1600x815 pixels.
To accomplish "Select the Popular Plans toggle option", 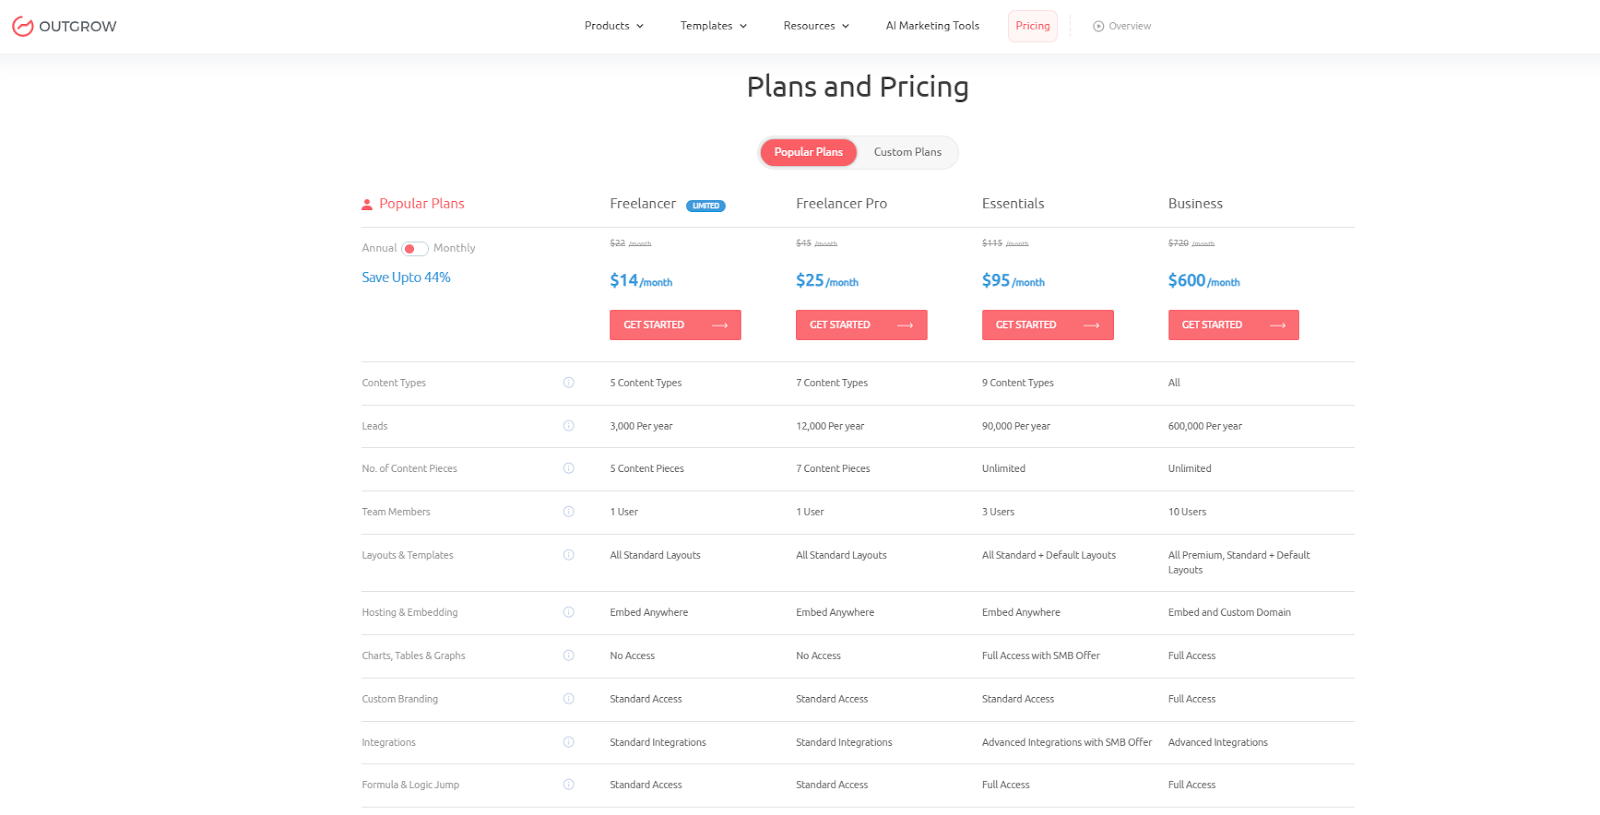I will point(808,152).
